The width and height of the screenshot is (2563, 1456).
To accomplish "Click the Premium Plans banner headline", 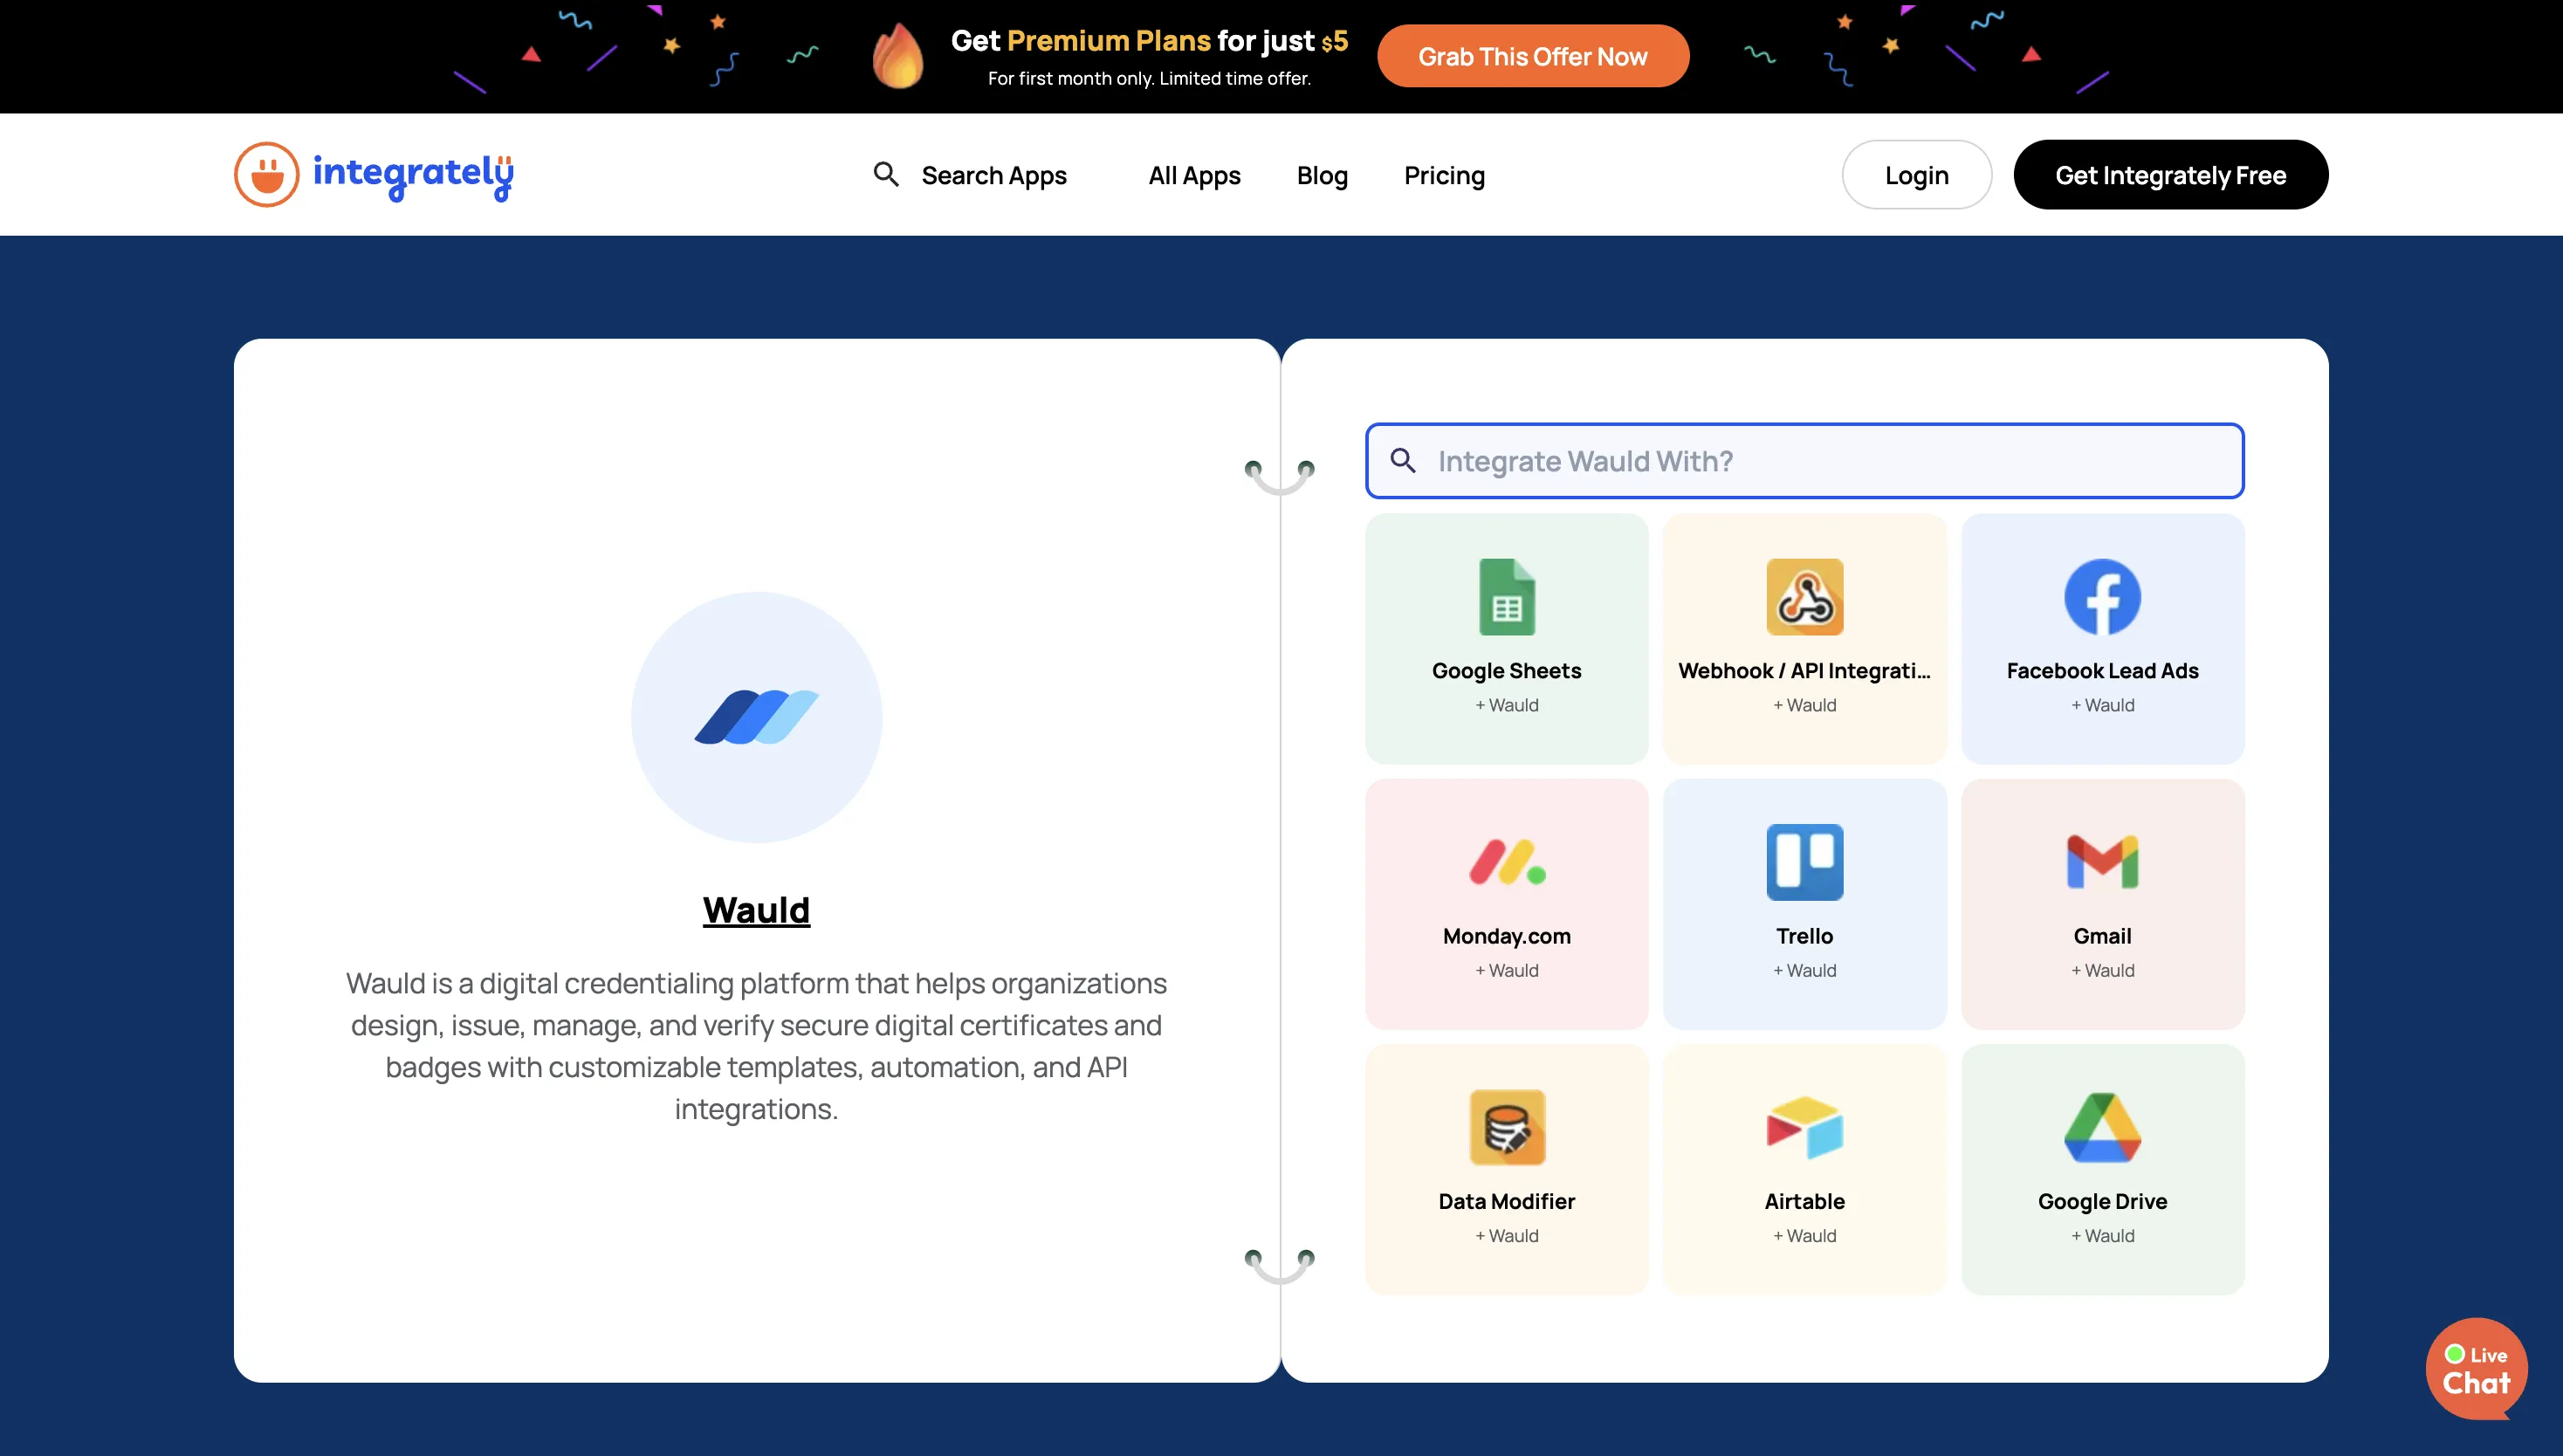I will click(x=1149, y=40).
